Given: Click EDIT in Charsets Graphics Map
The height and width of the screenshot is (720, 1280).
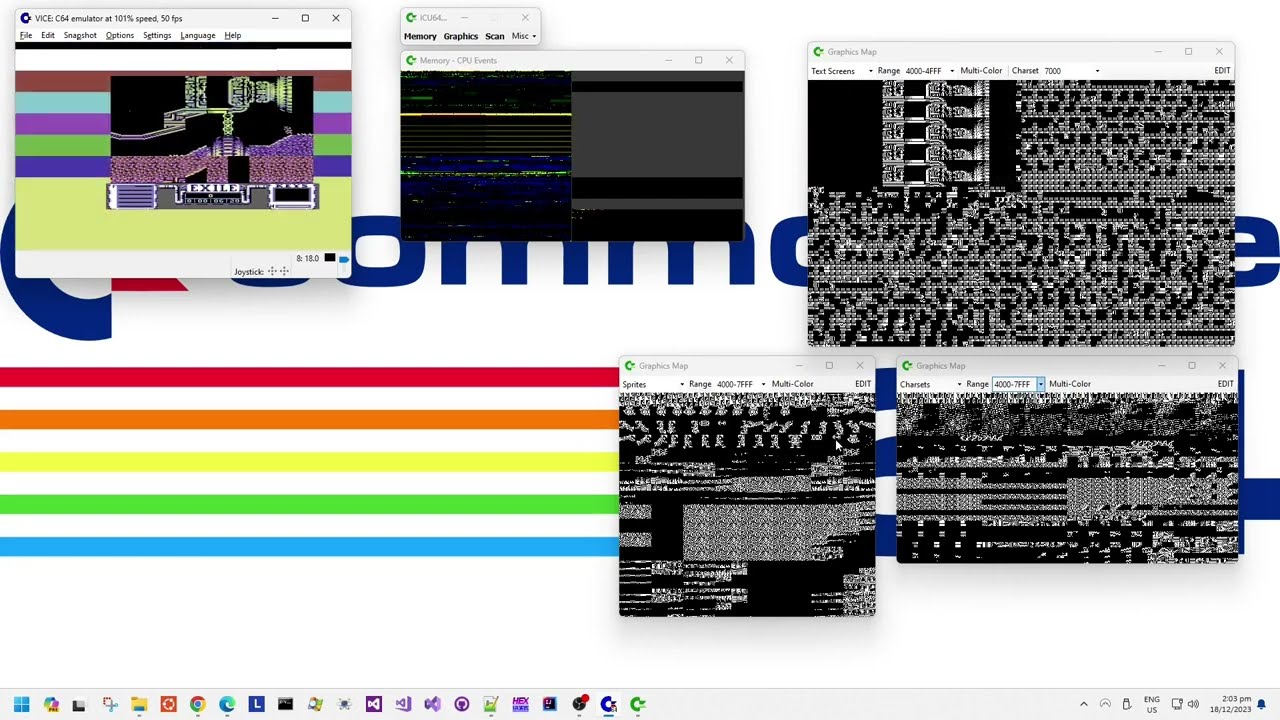Looking at the screenshot, I should pyautogui.click(x=1225, y=384).
